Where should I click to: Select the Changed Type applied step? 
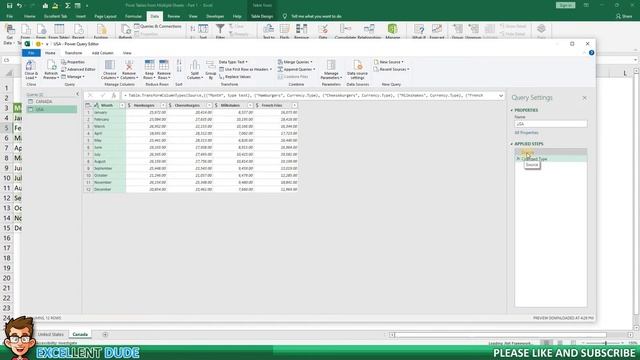pyautogui.click(x=551, y=159)
